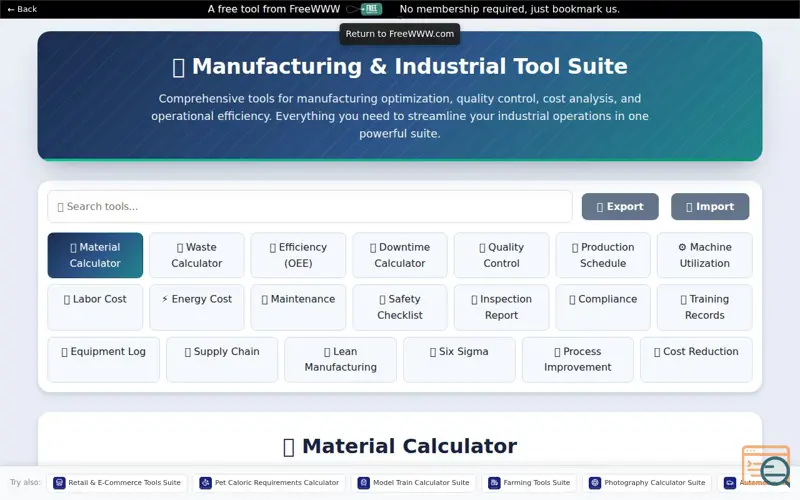Viewport: 800px width, 500px height.
Task: Open the Training Records tab
Action: pos(705,307)
